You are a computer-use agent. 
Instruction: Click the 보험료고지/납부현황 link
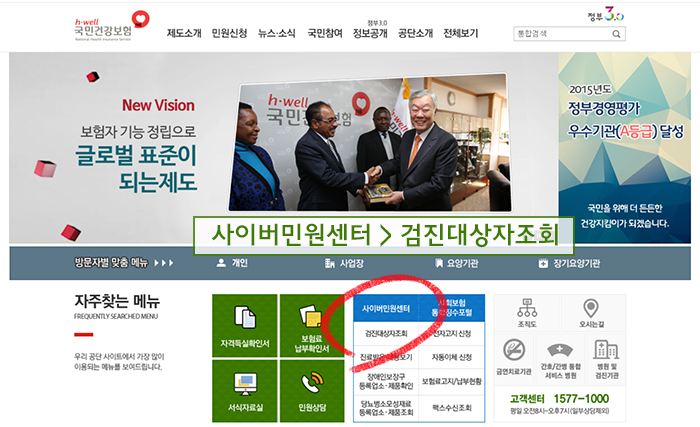tap(452, 381)
